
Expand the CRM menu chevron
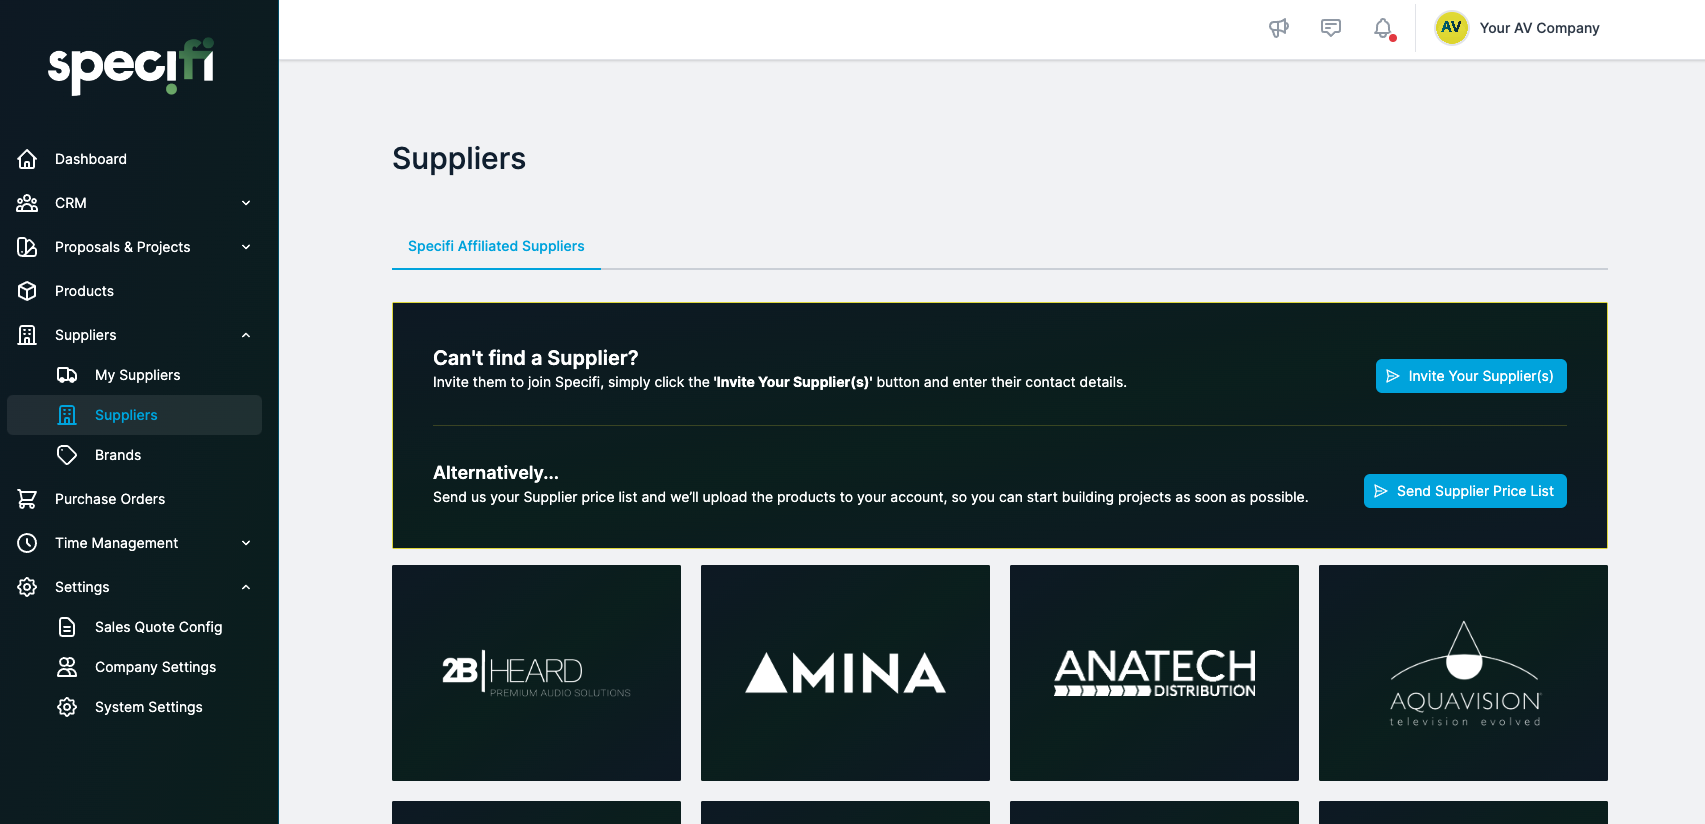point(246,203)
